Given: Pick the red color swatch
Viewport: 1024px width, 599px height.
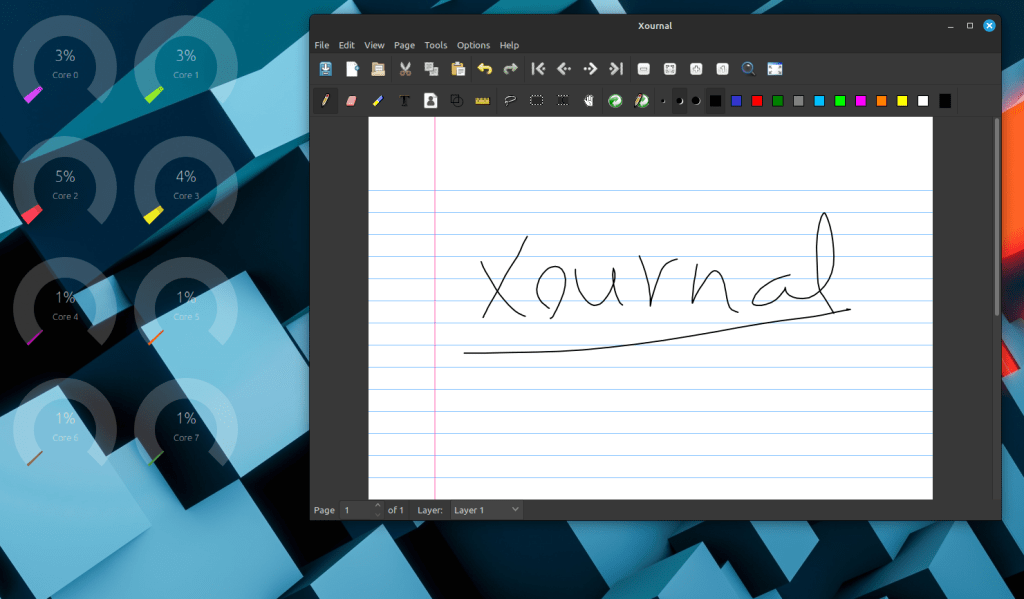Looking at the screenshot, I should 757,100.
